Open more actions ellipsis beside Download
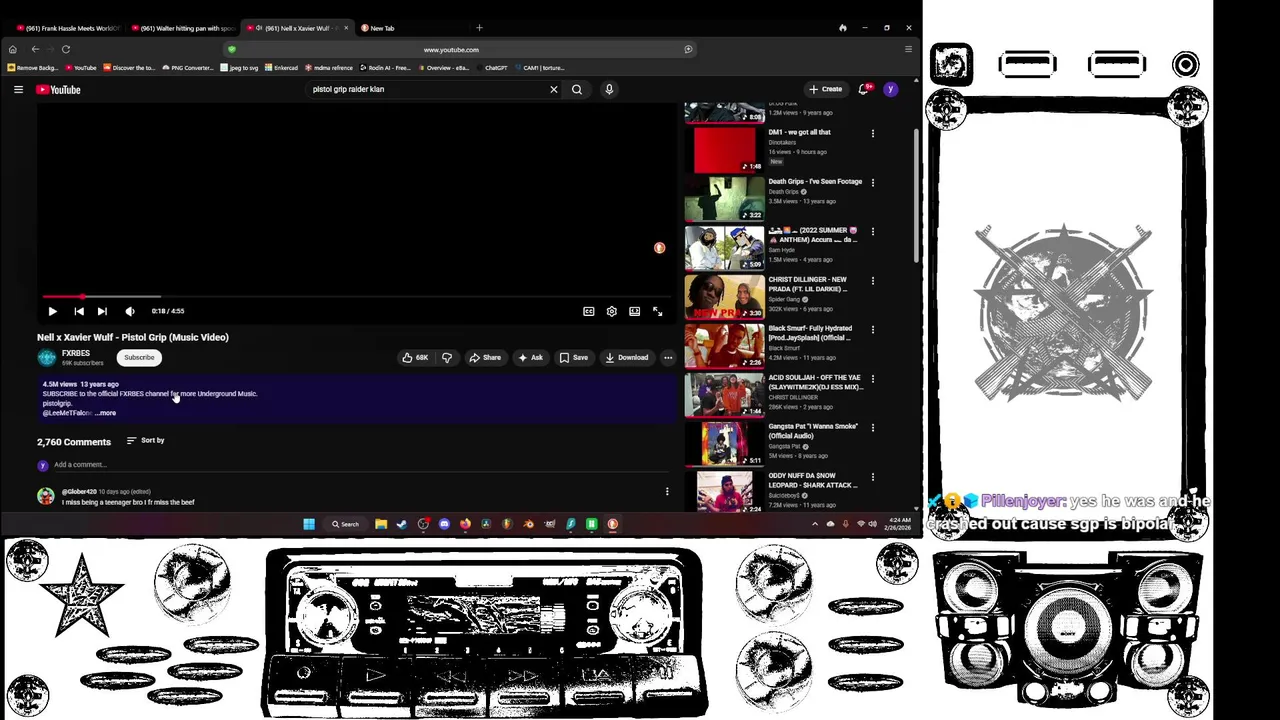Image resolution: width=1280 pixels, height=720 pixels. (x=668, y=357)
